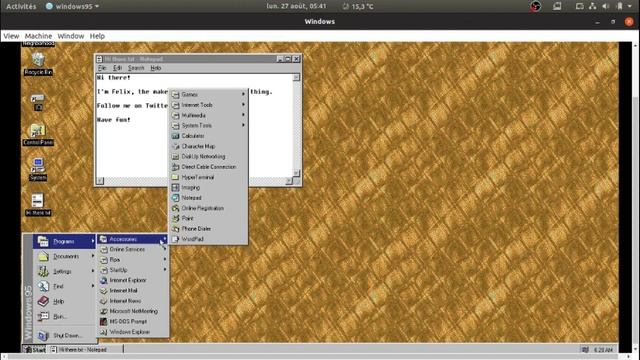Open the System desktop shortcut icon
Image resolution: width=640 pixels, height=360 pixels.
click(38, 169)
